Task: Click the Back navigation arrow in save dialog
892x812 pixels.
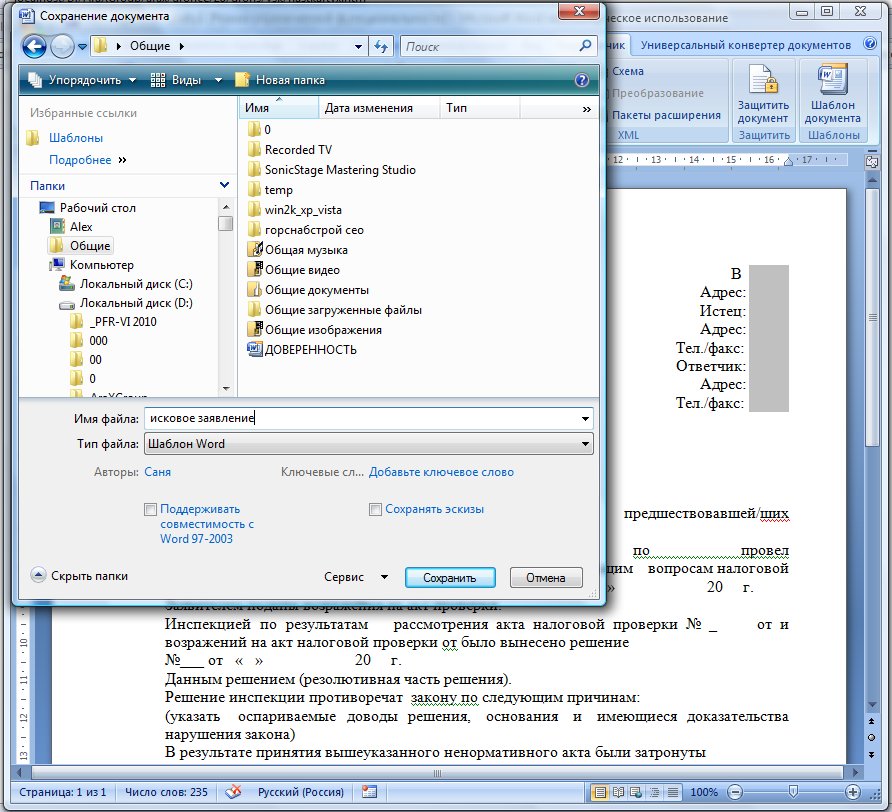Action: (34, 46)
